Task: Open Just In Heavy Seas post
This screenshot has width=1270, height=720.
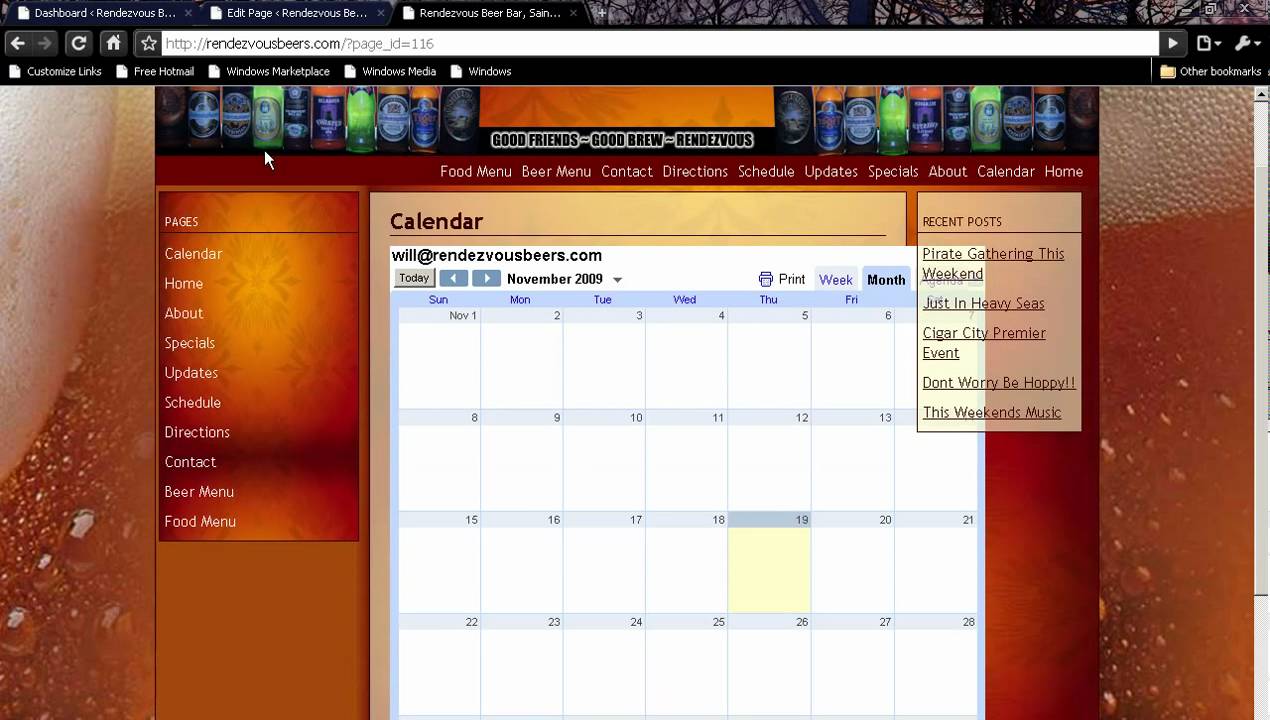Action: tap(983, 303)
